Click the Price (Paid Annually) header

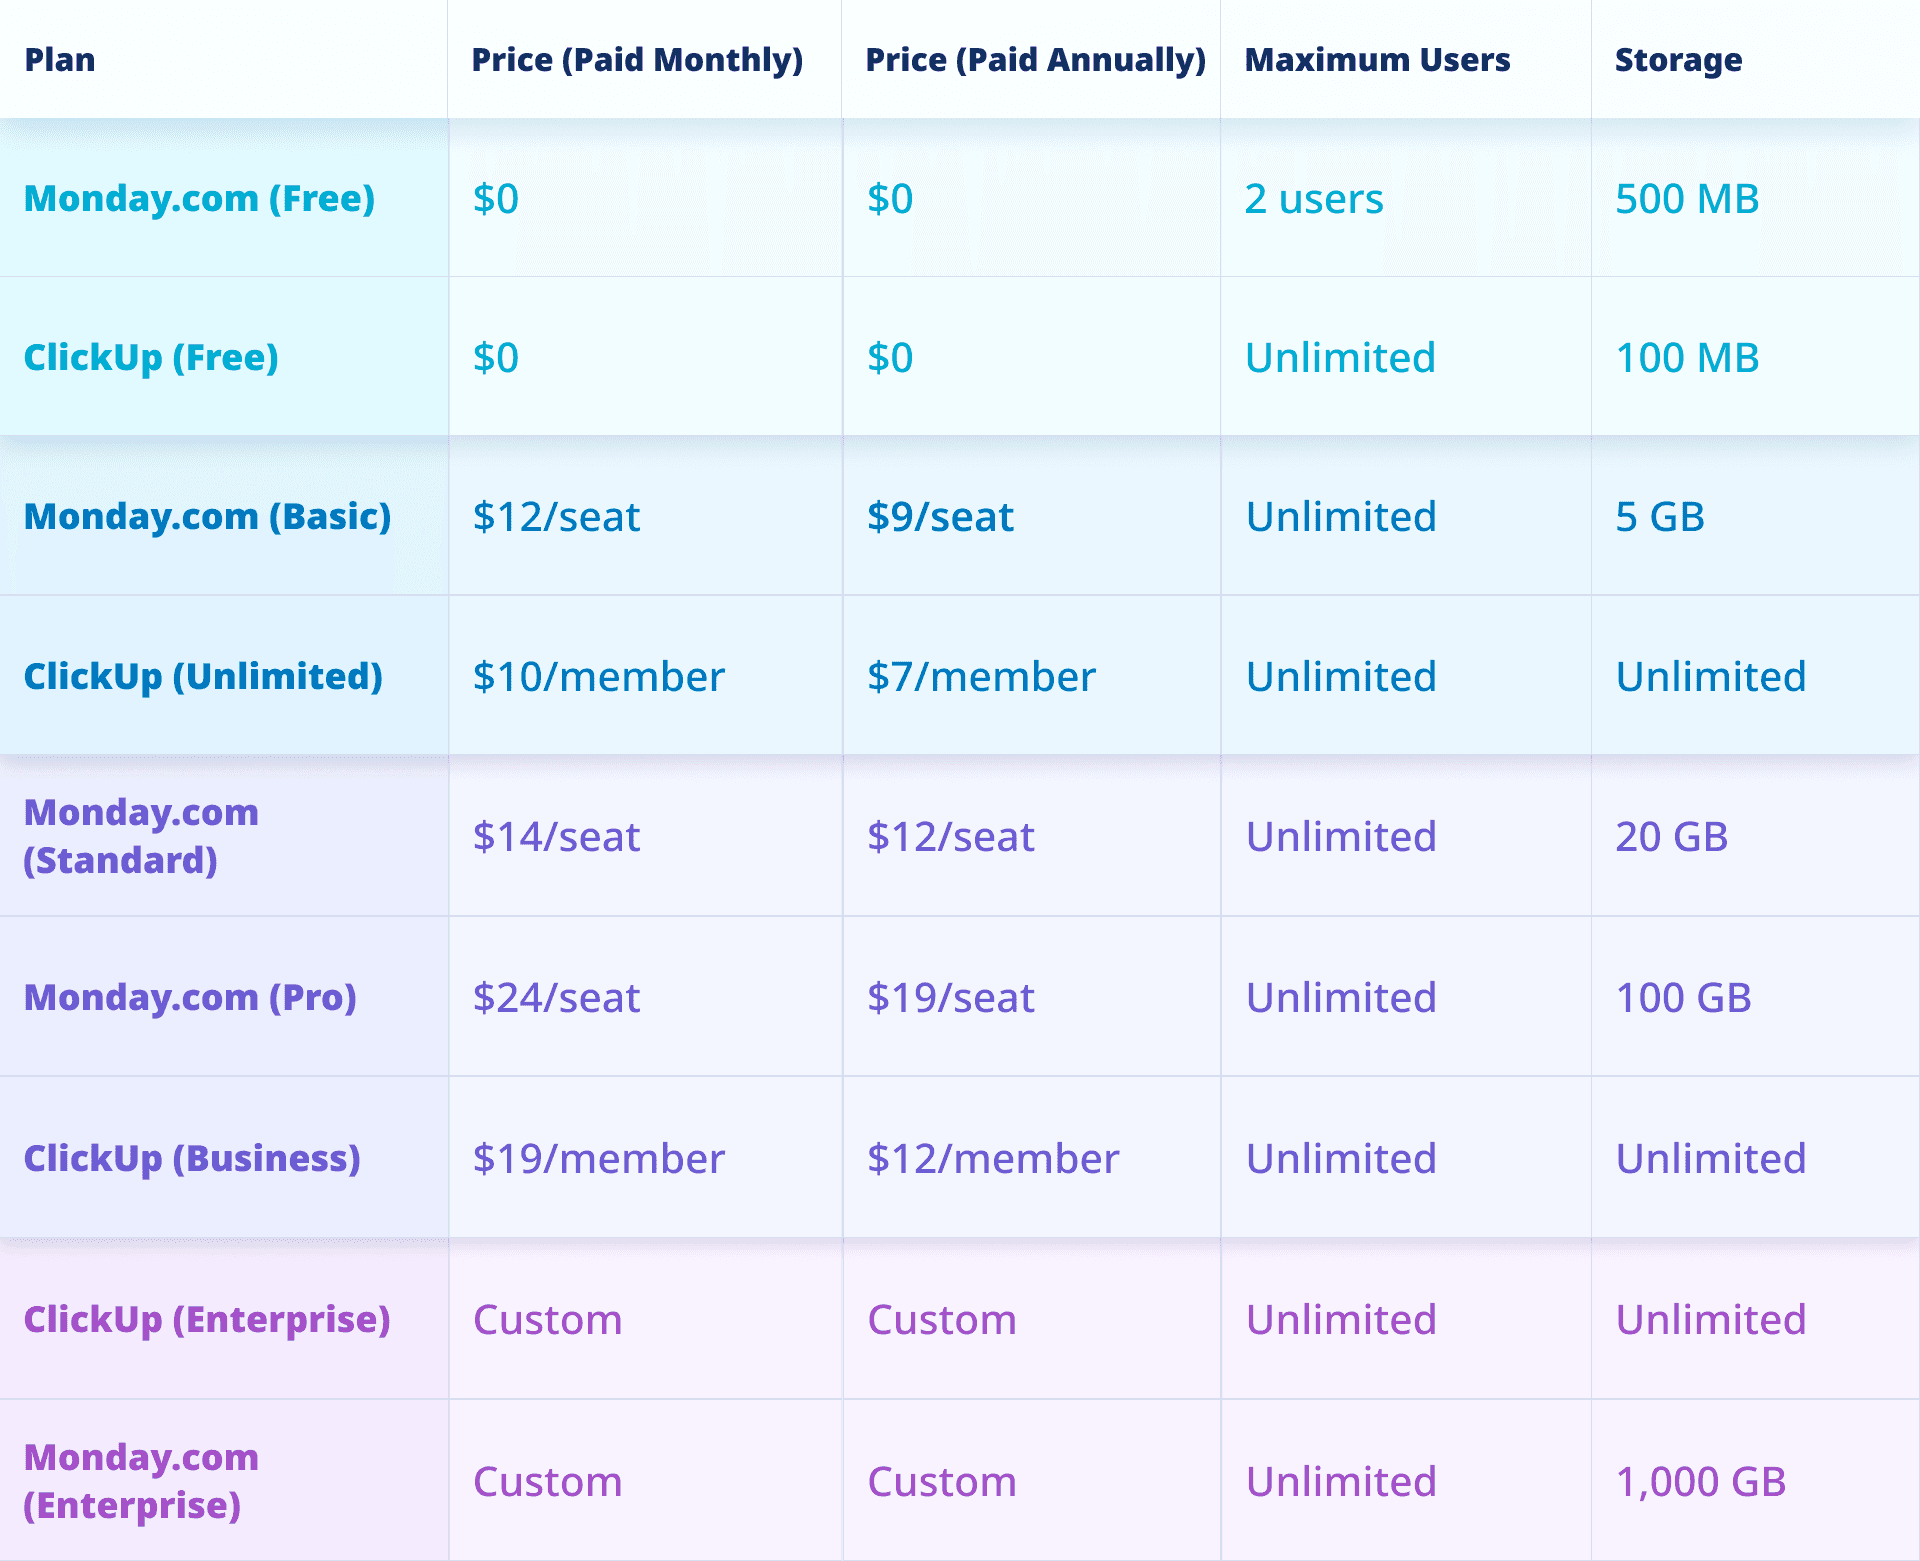1035,60
